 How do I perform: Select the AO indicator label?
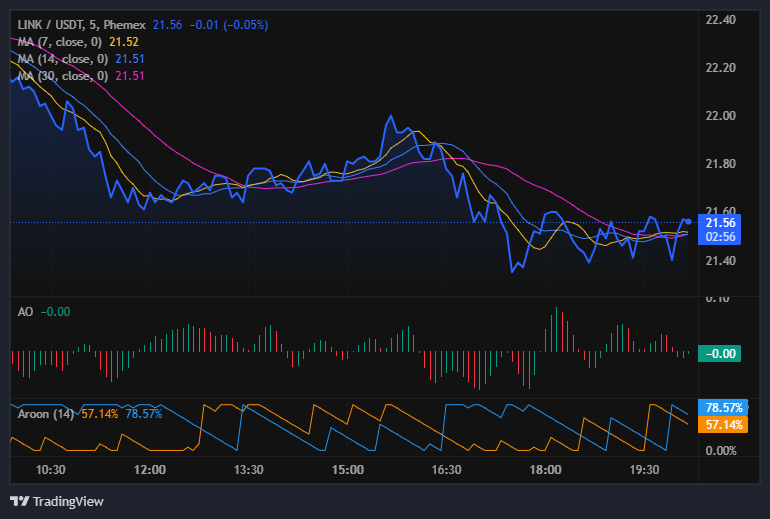(x=26, y=312)
